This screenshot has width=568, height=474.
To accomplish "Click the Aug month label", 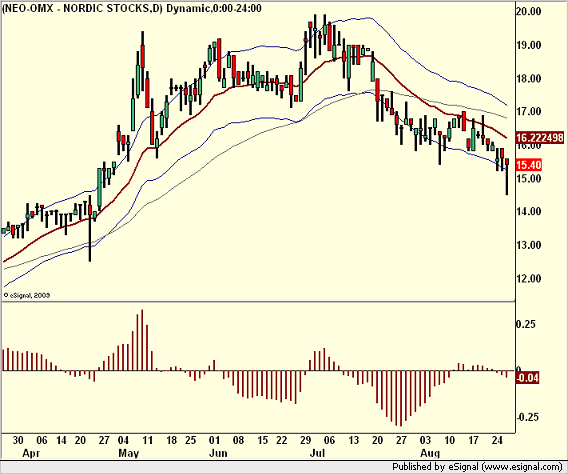I will pyautogui.click(x=430, y=453).
